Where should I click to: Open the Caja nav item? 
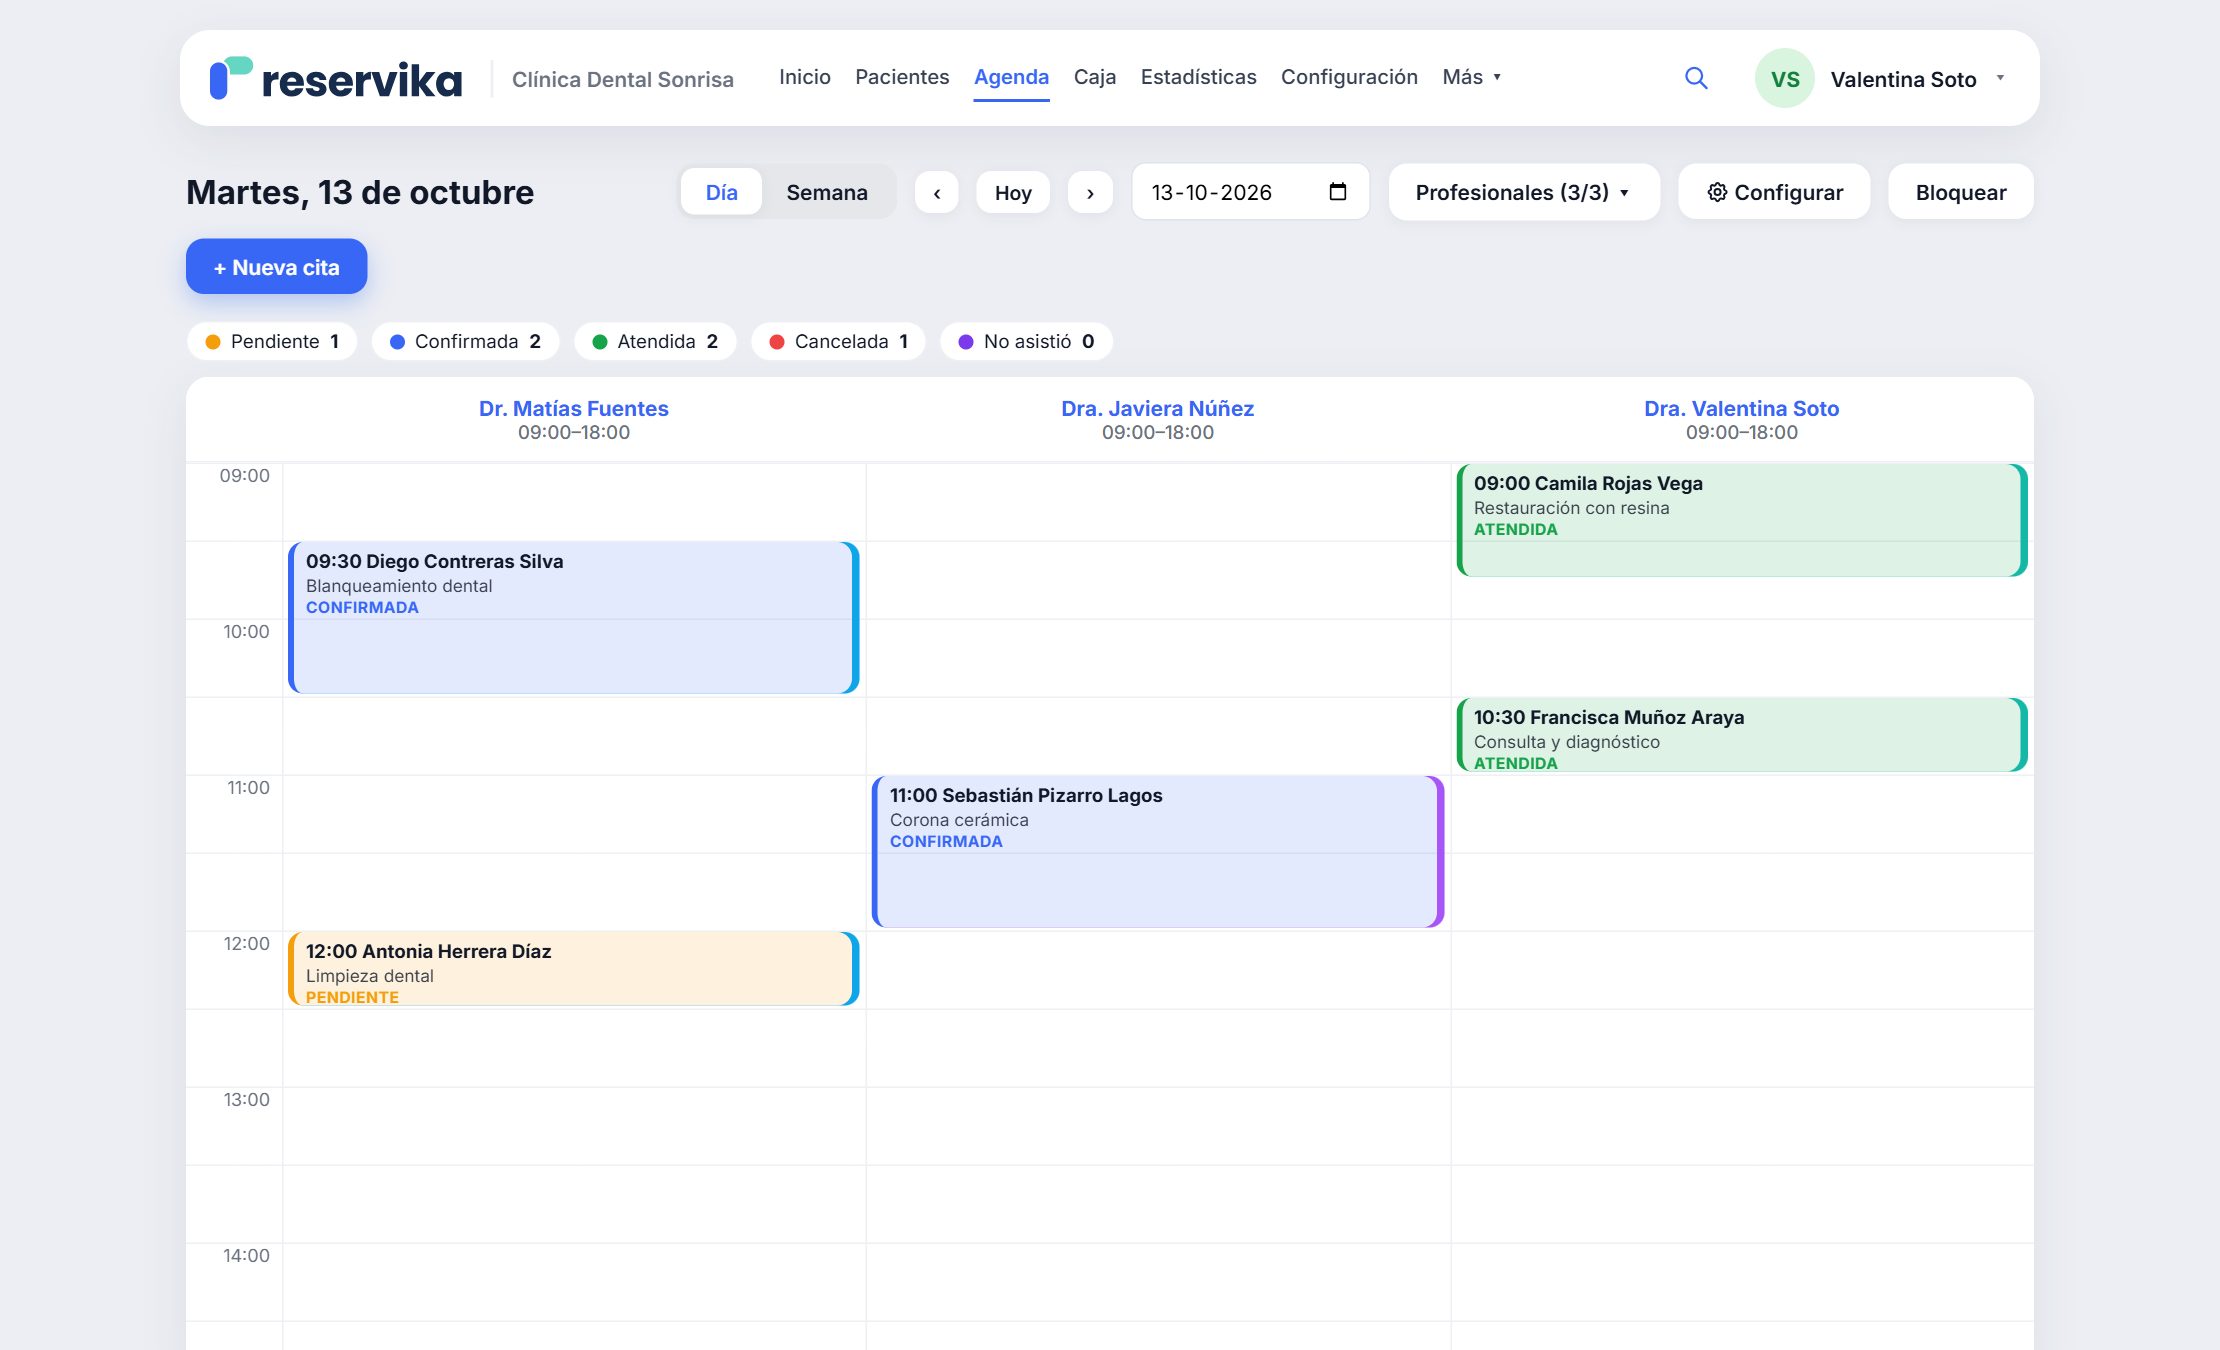pyautogui.click(x=1095, y=77)
